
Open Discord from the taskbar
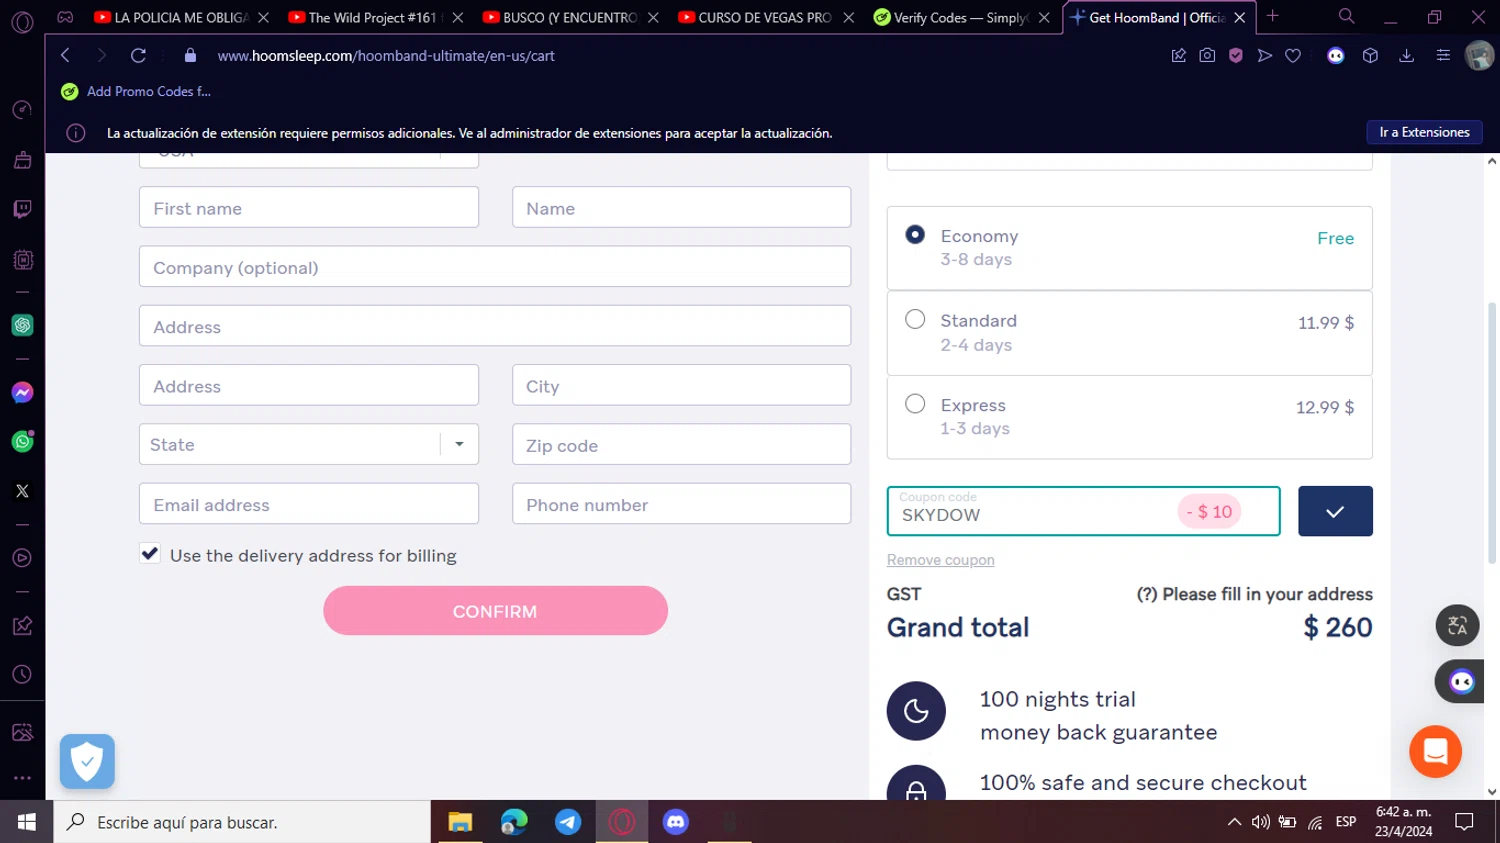[676, 822]
